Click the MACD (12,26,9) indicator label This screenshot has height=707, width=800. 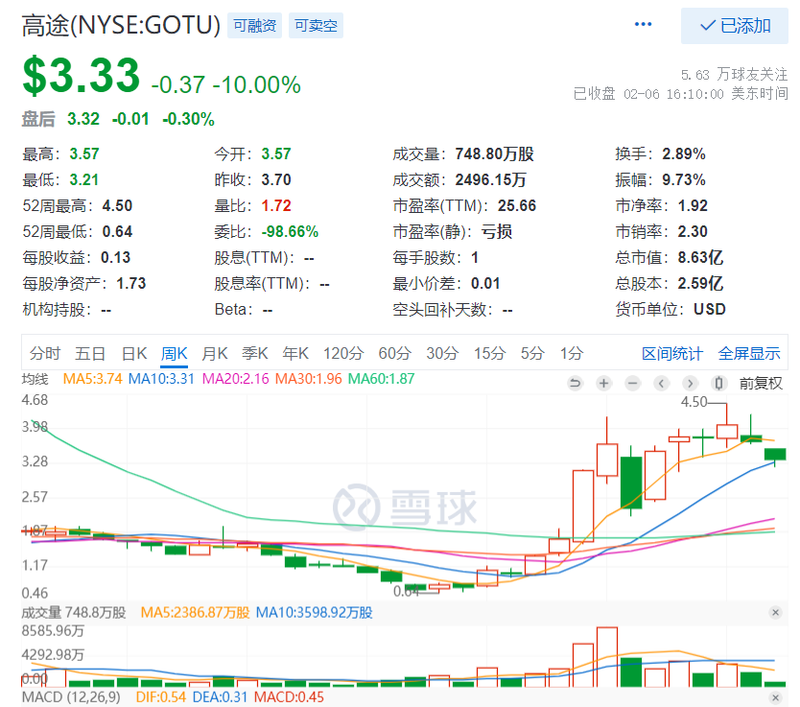pyautogui.click(x=71, y=697)
